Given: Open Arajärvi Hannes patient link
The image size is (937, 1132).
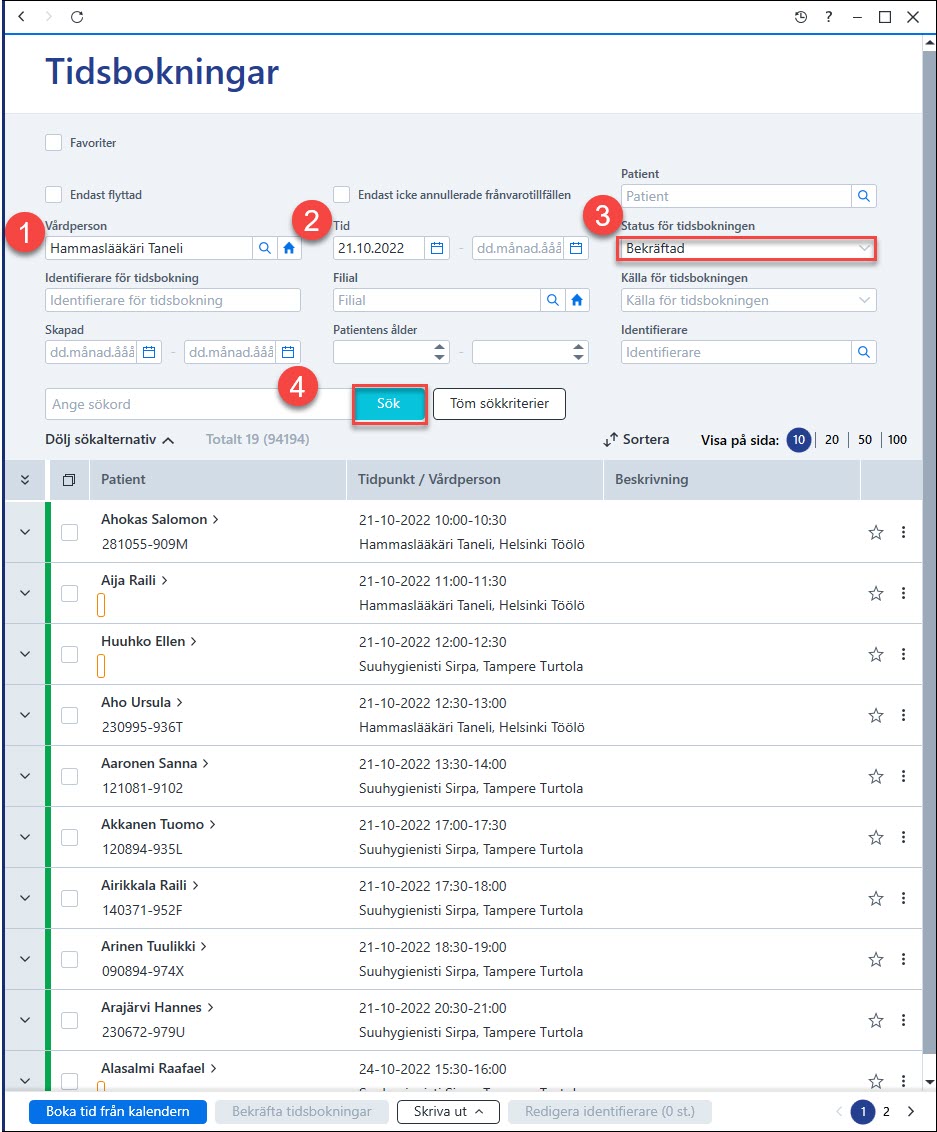Looking at the screenshot, I should (x=157, y=1008).
